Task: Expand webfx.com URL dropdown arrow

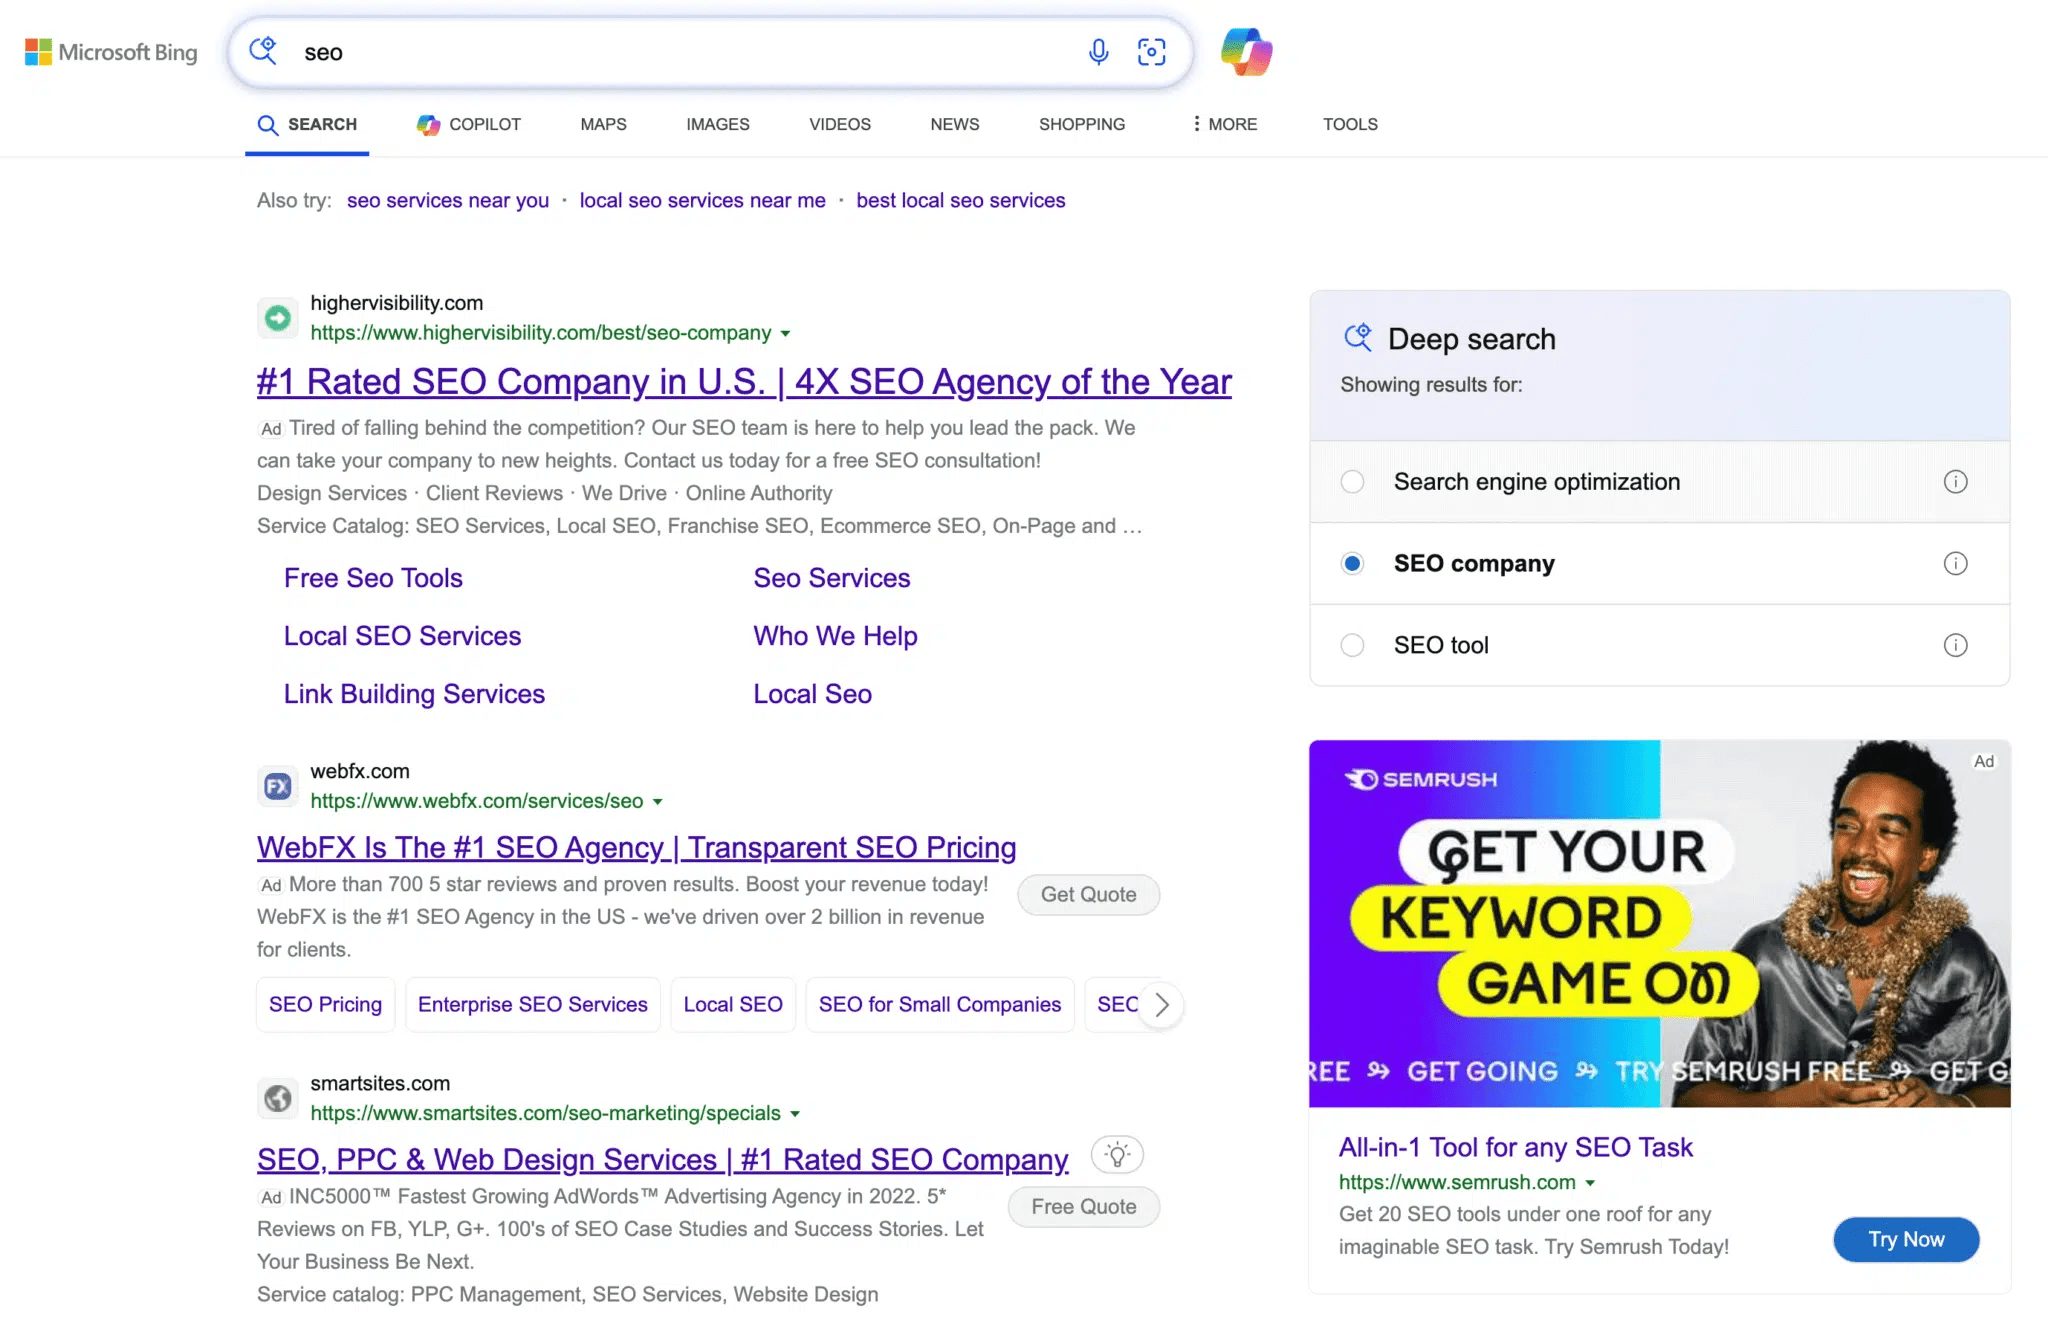Action: tap(658, 802)
